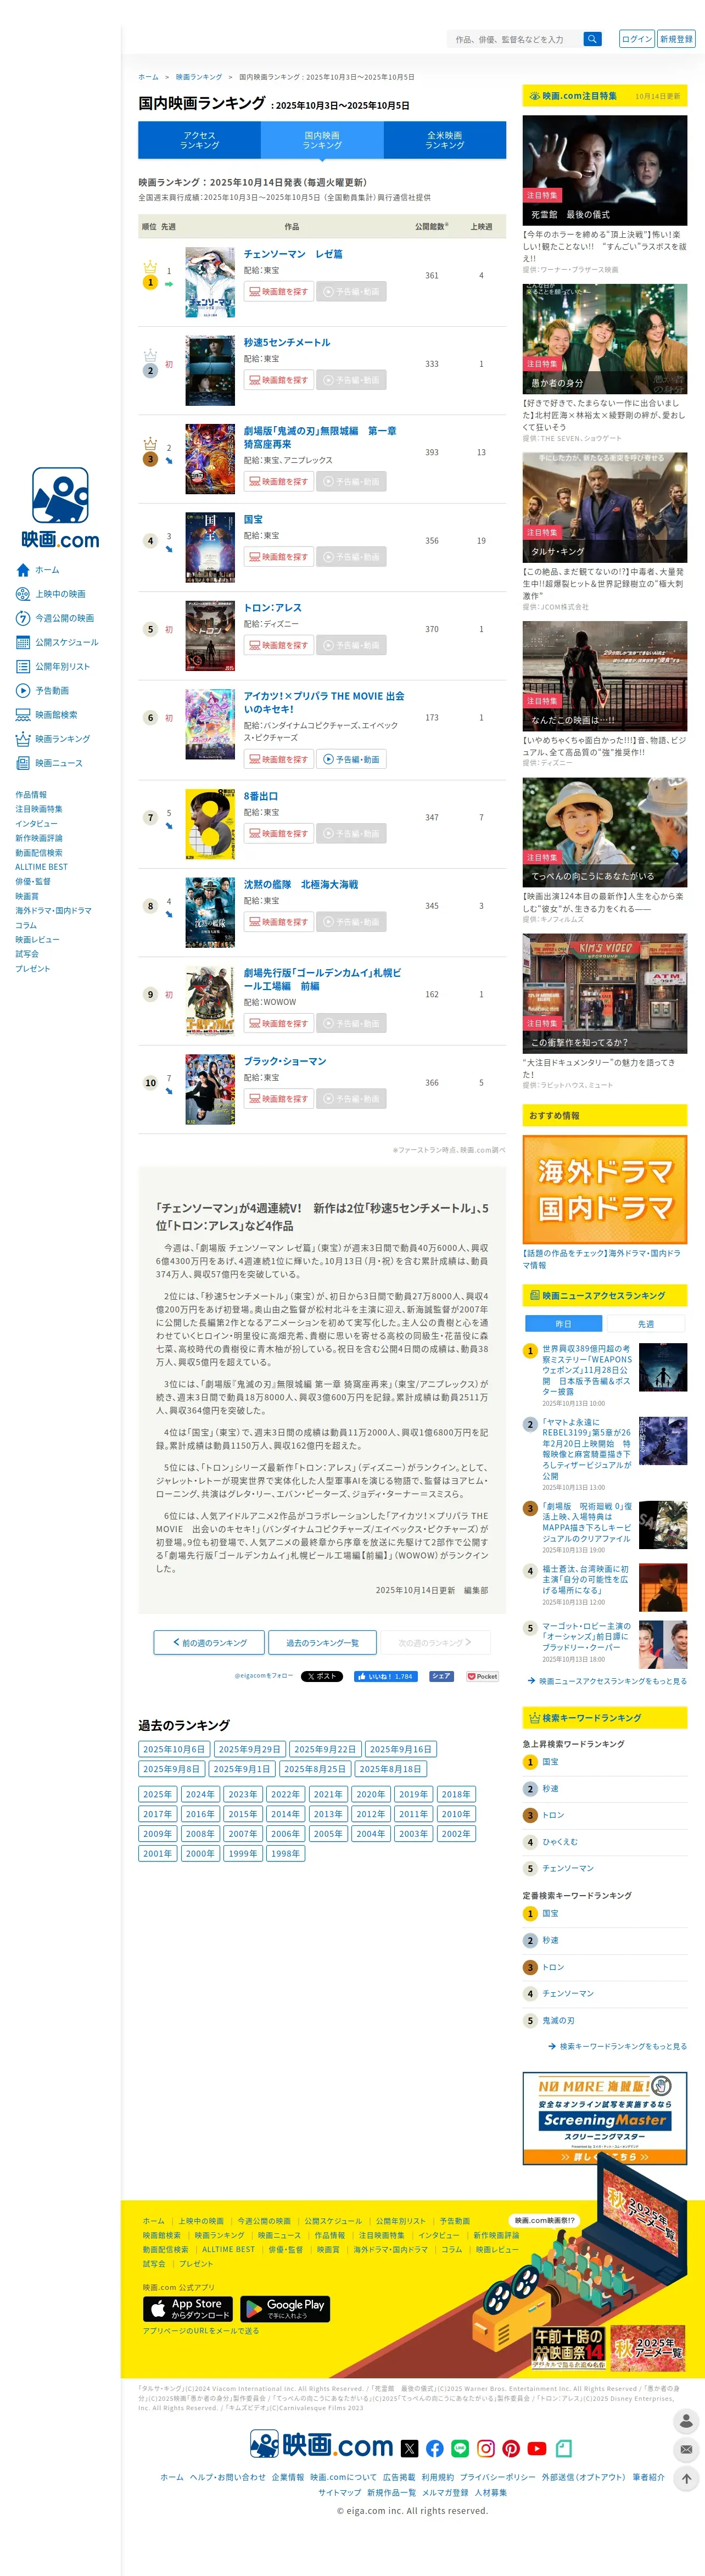Open past ranking year 1998年
This screenshot has width=705, height=2576.
(x=286, y=1854)
